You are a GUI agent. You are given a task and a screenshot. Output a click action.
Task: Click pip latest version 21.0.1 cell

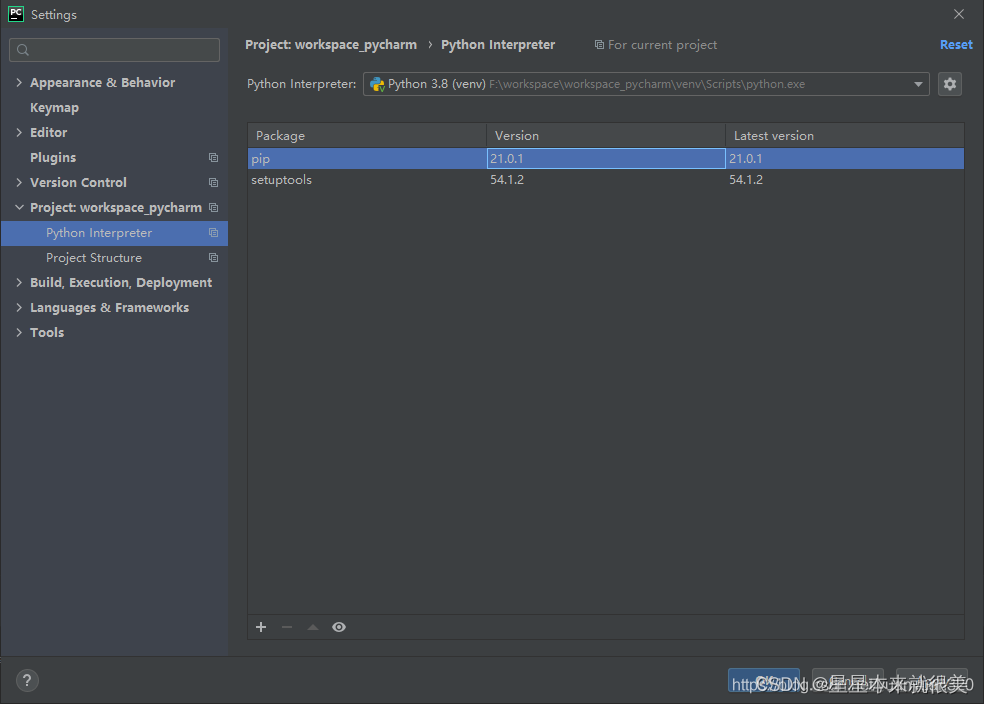[845, 159]
